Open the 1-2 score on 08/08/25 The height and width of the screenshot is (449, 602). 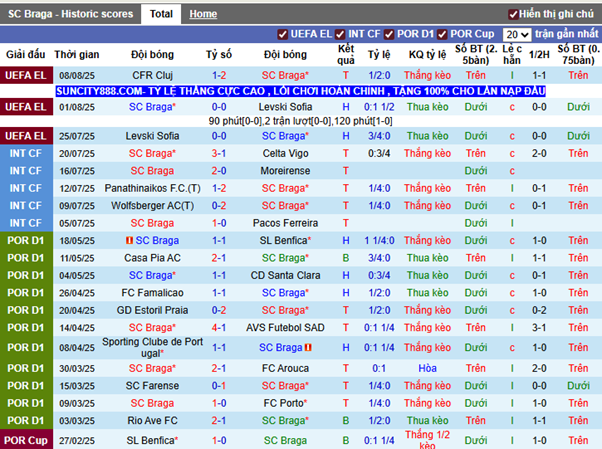click(219, 75)
